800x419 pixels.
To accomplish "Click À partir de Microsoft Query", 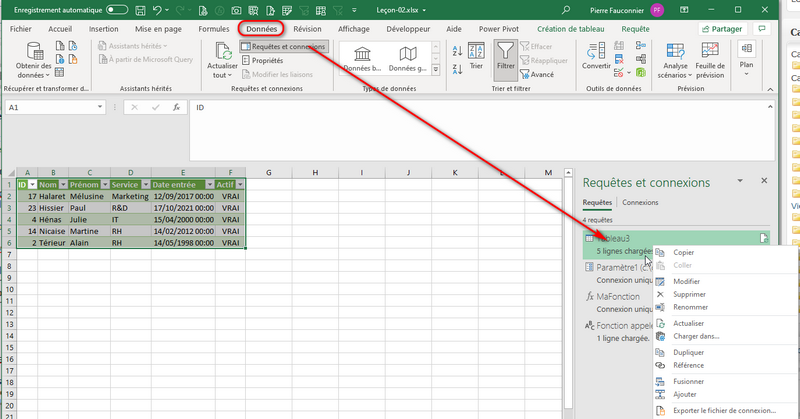I will coord(146,59).
